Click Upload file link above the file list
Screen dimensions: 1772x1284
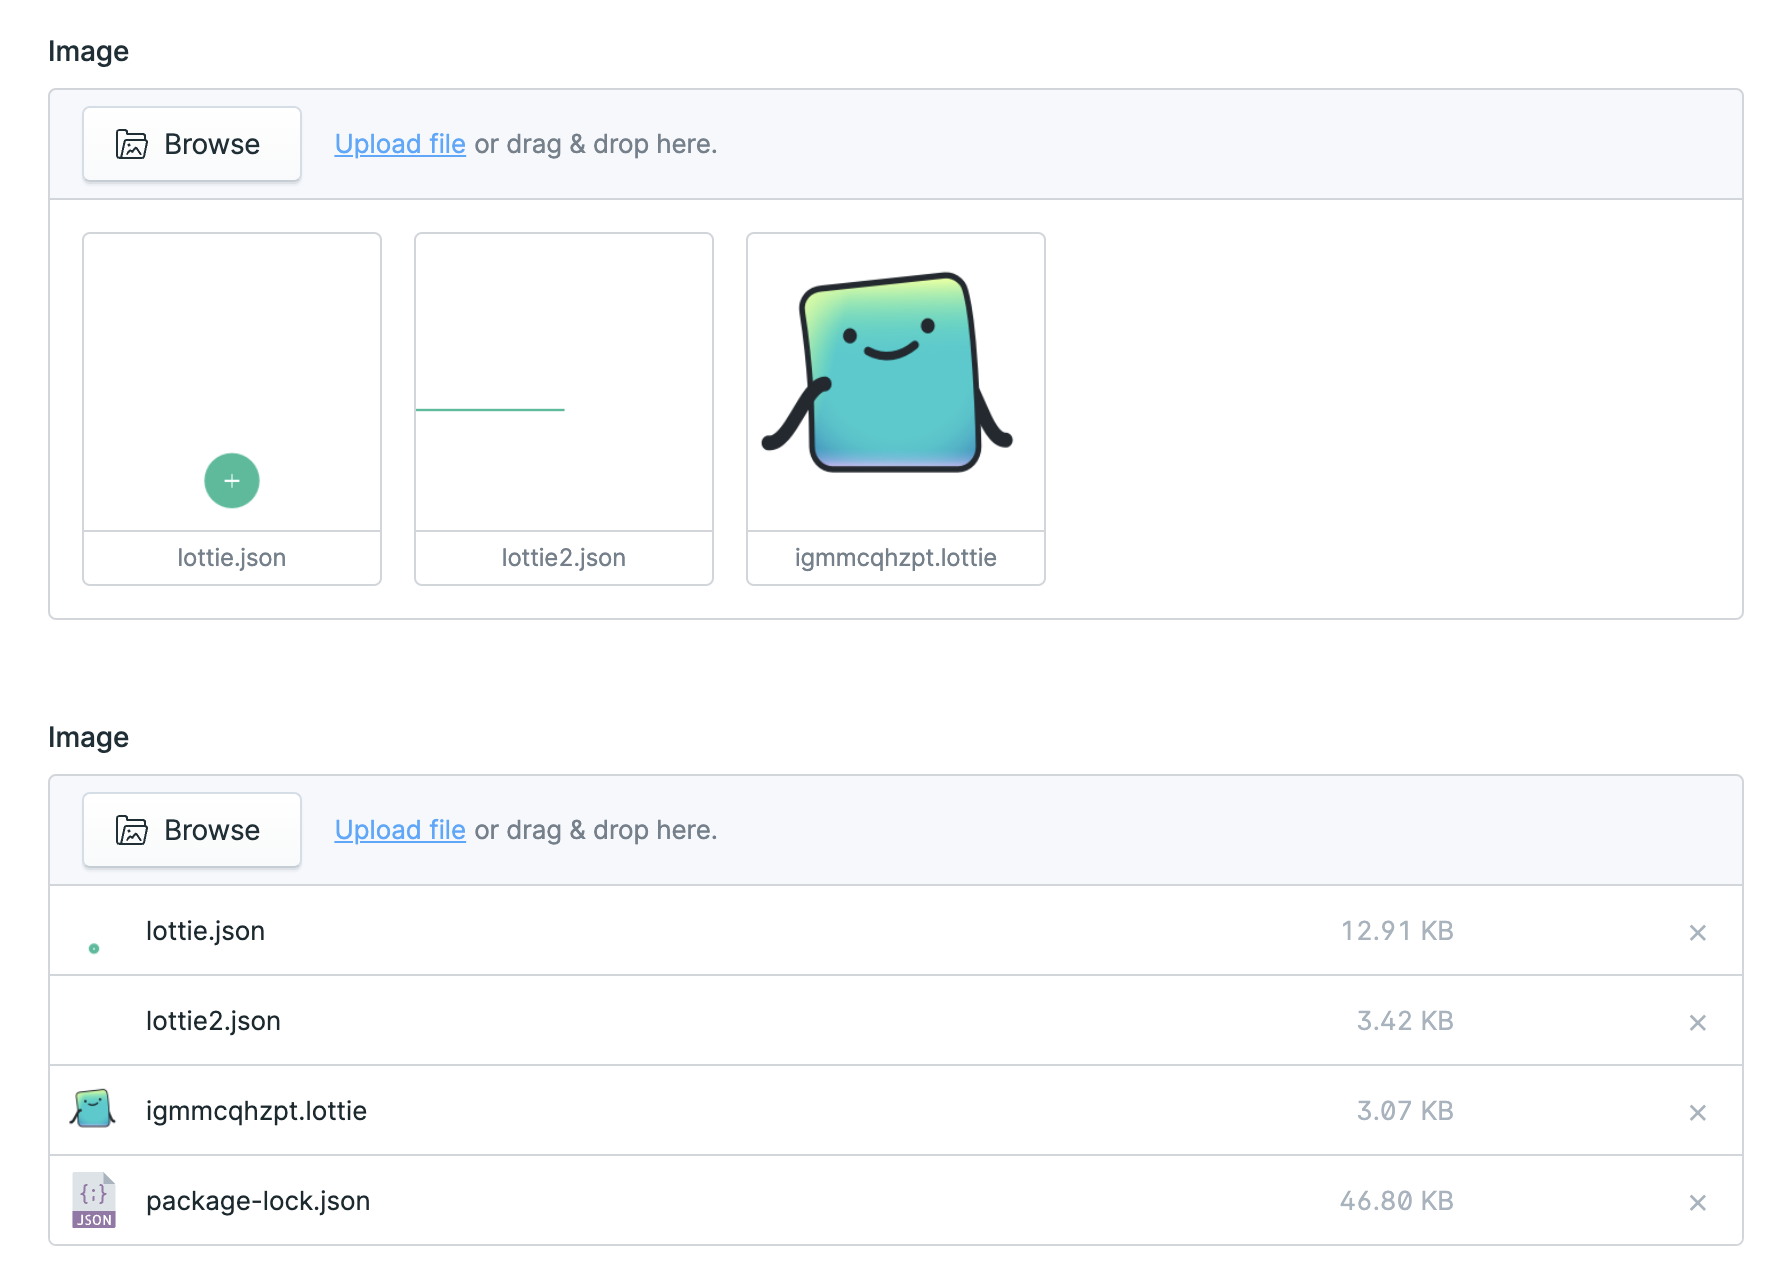400,830
